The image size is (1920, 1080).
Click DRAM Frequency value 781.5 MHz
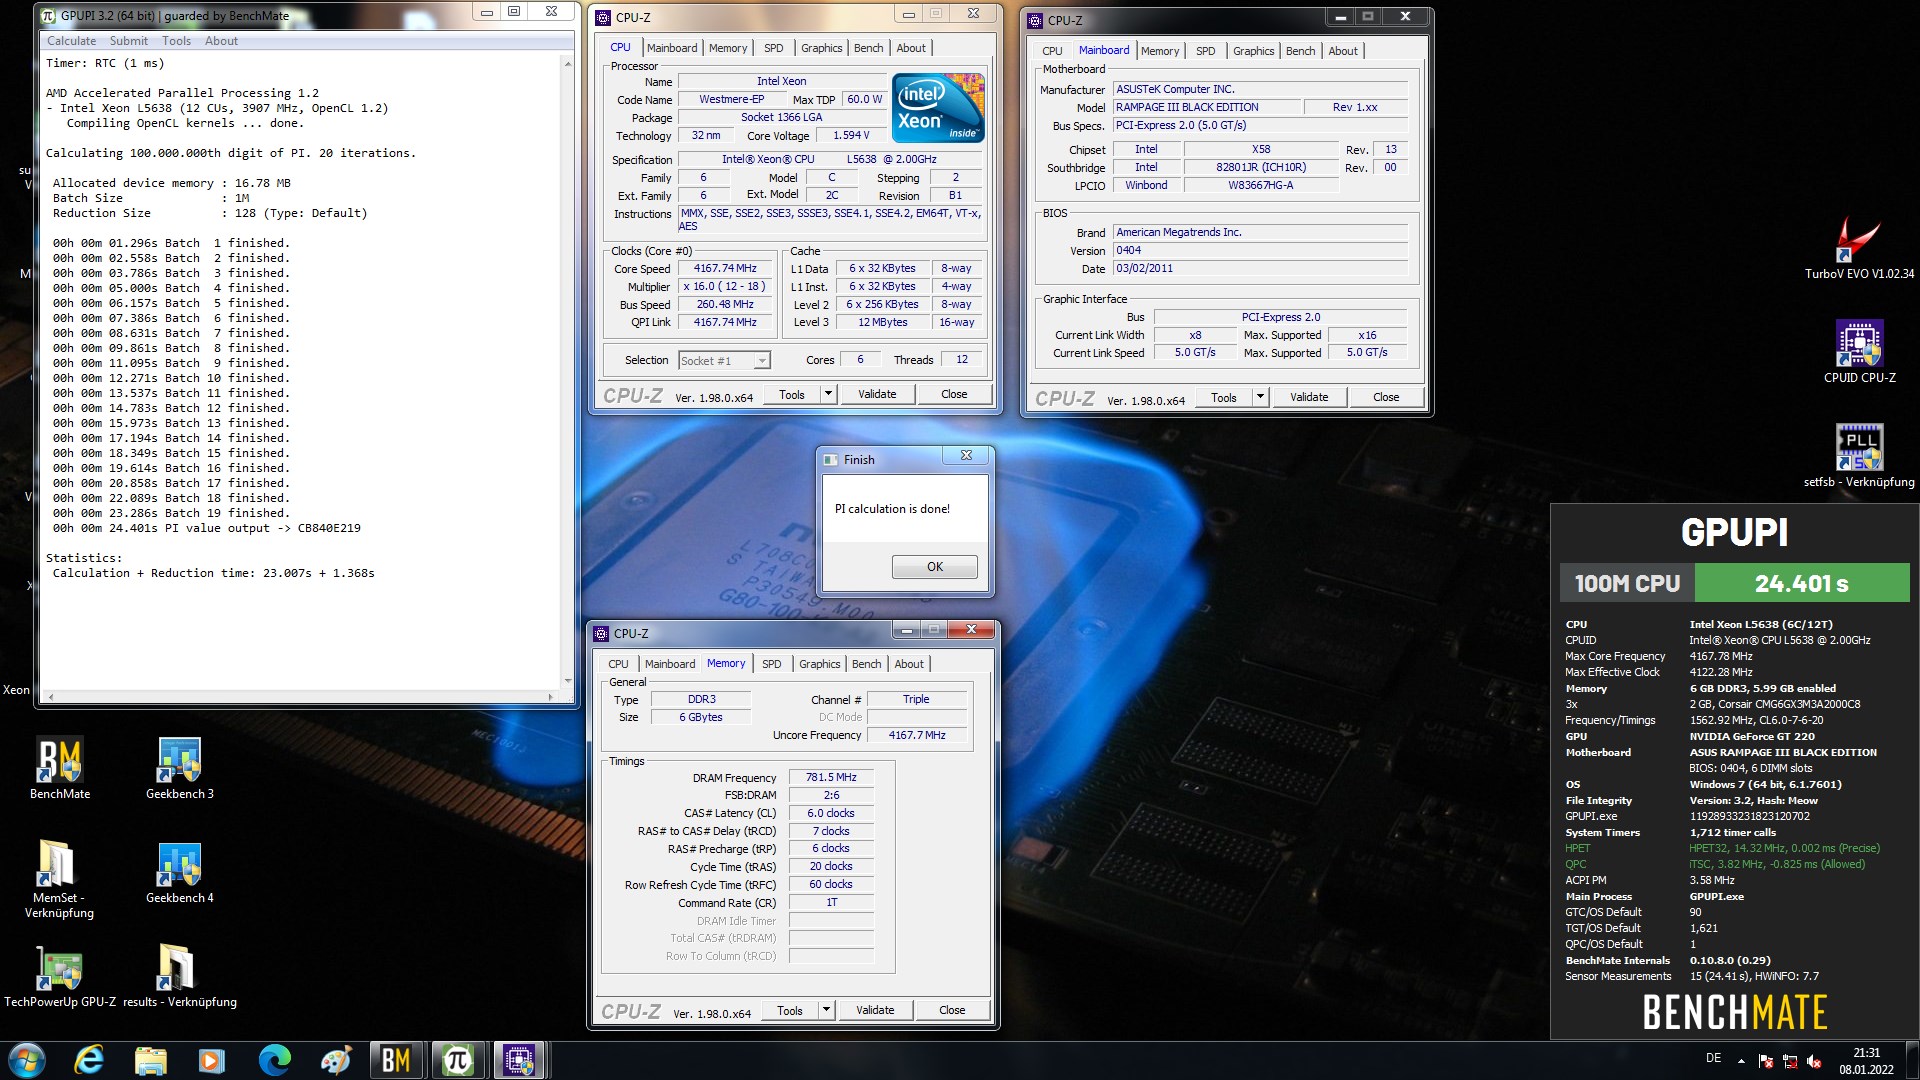click(831, 777)
